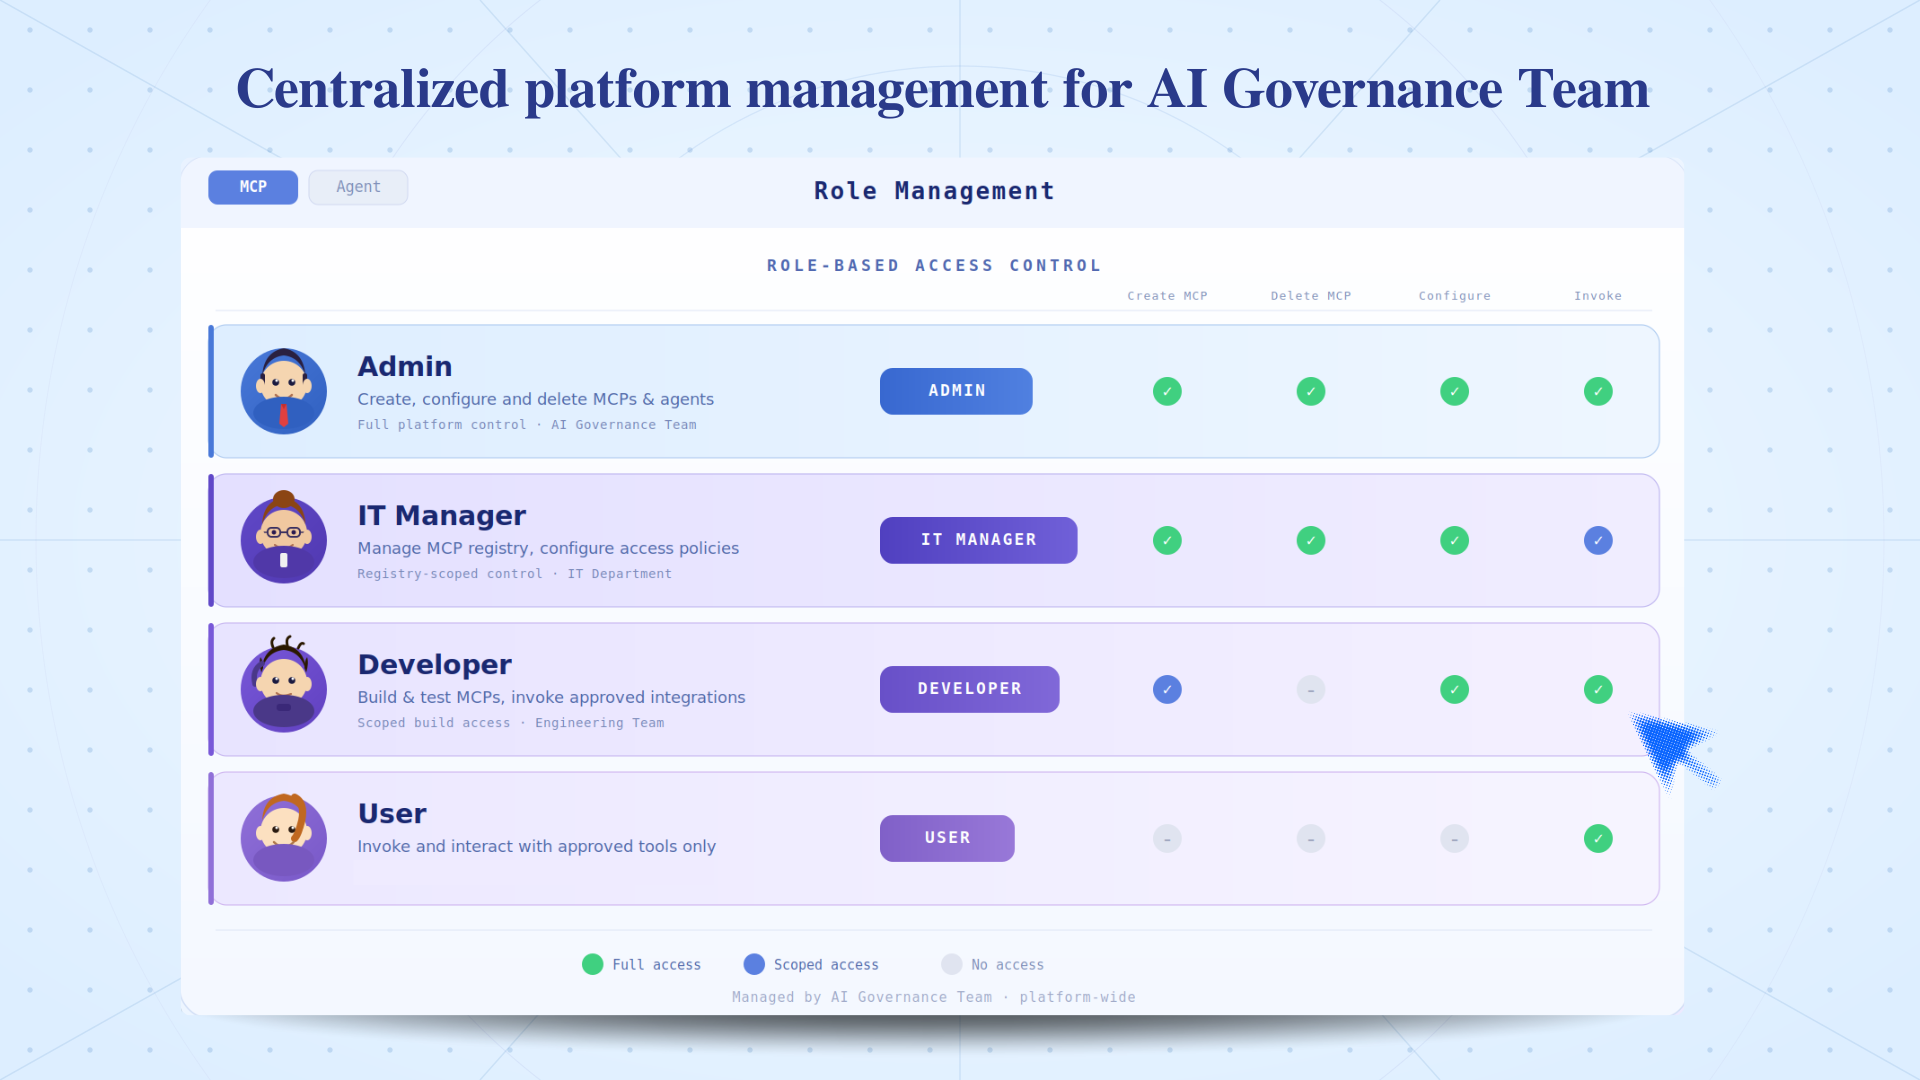Screen dimensions: 1920x1080
Task: Click the 'No access' legend label
Action: 1007,965
